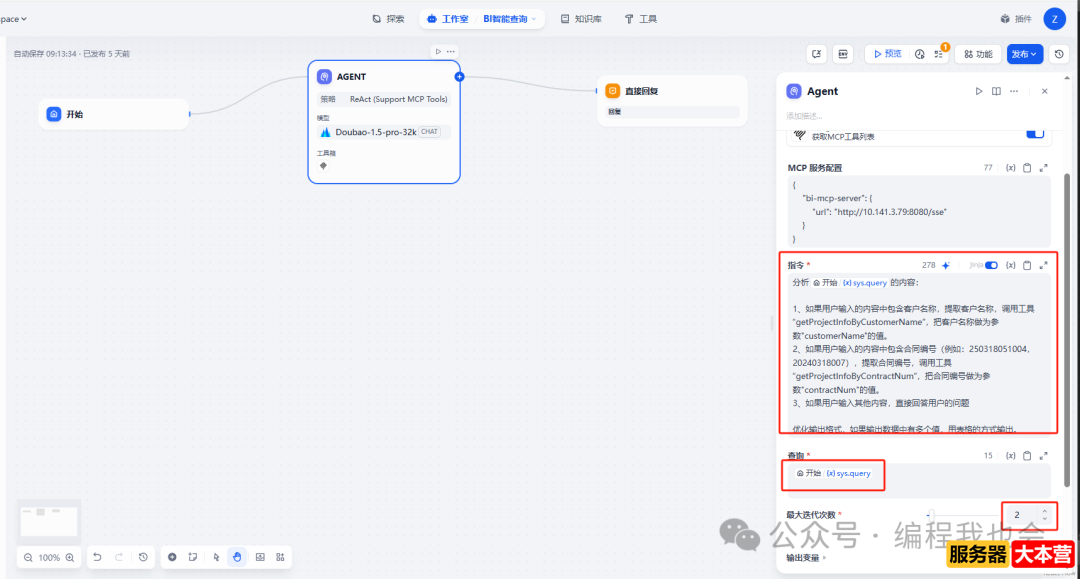Open BI智能查询 app dropdown

510,19
